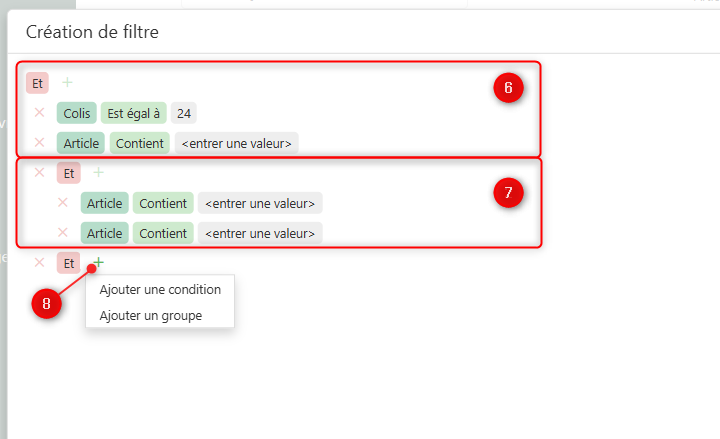Remove first Article condition inside the indented group
The height and width of the screenshot is (439, 720).
point(63,203)
